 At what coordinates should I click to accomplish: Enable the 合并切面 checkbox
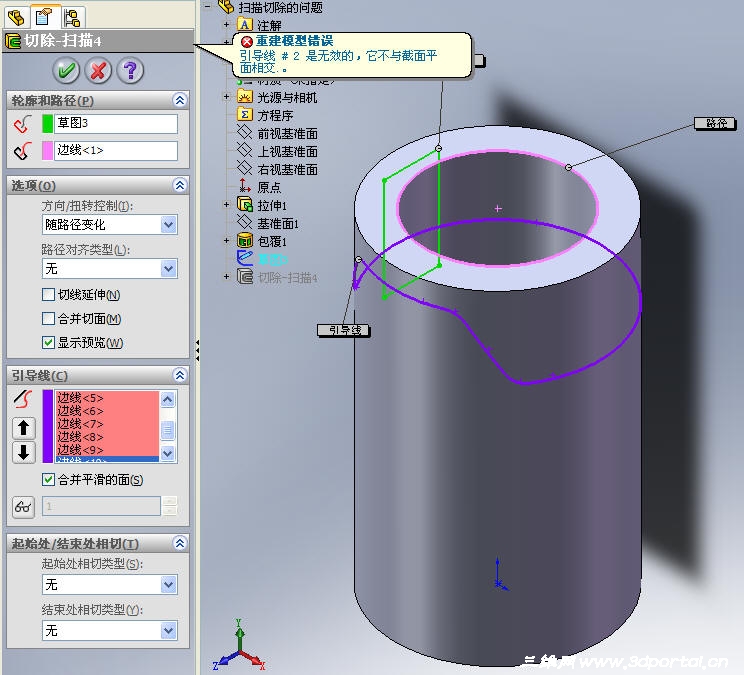pos(48,318)
